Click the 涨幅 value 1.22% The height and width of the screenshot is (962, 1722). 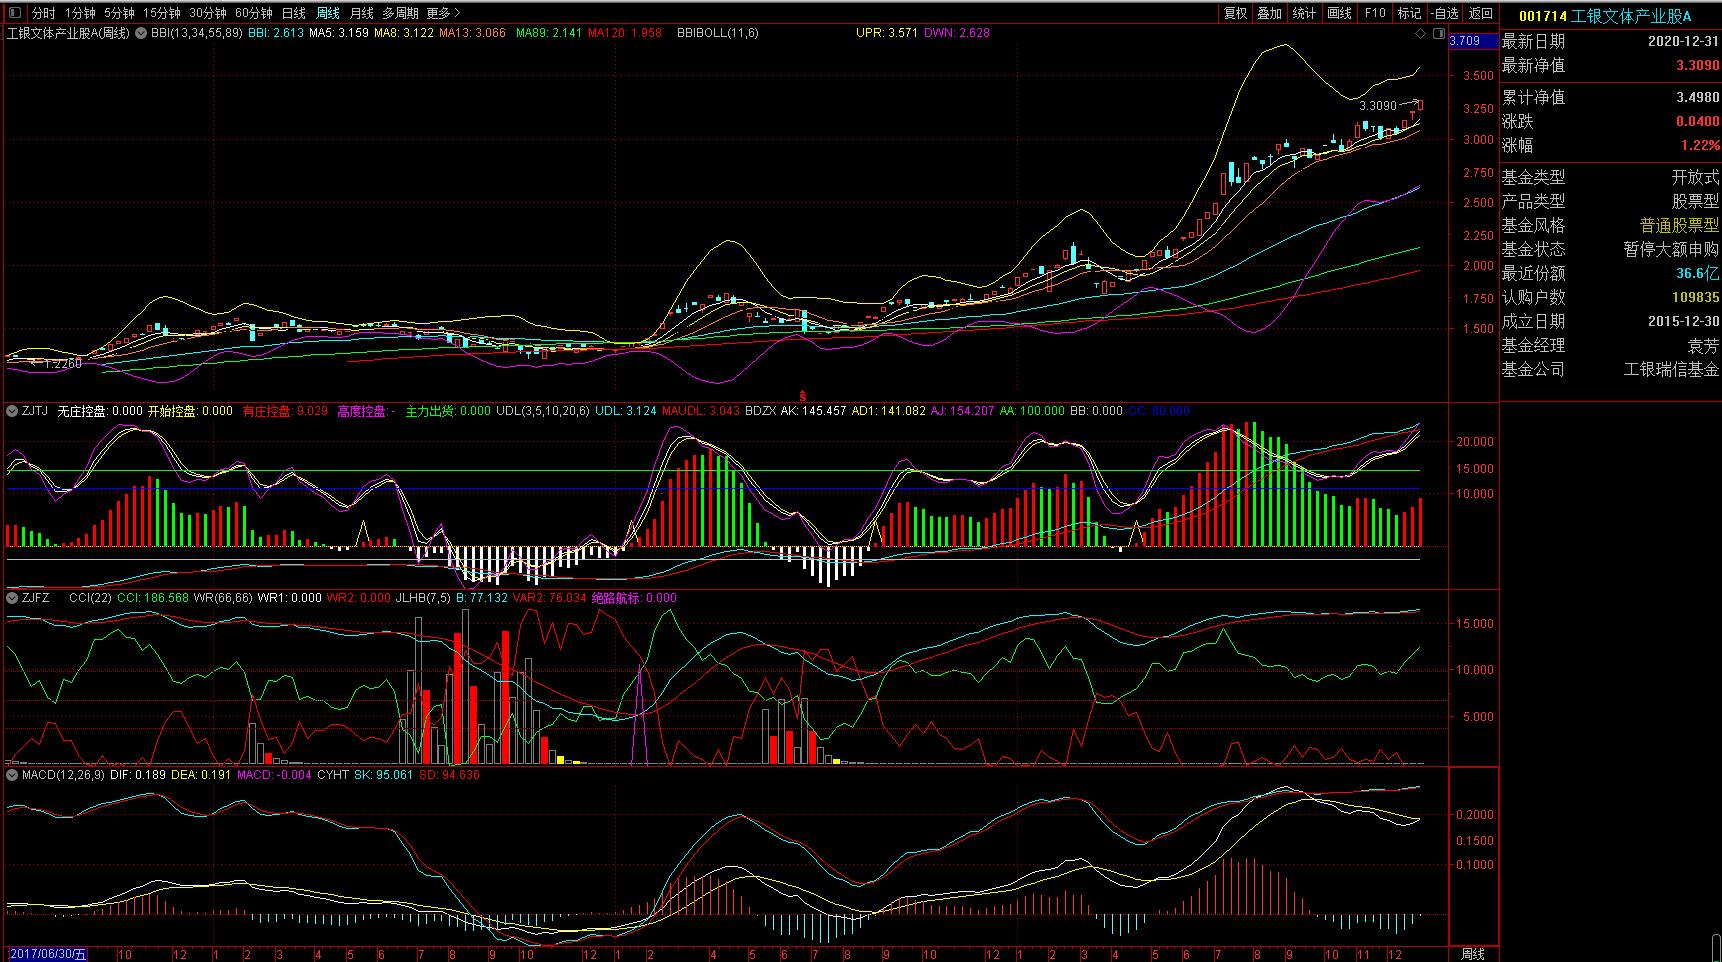point(1701,146)
